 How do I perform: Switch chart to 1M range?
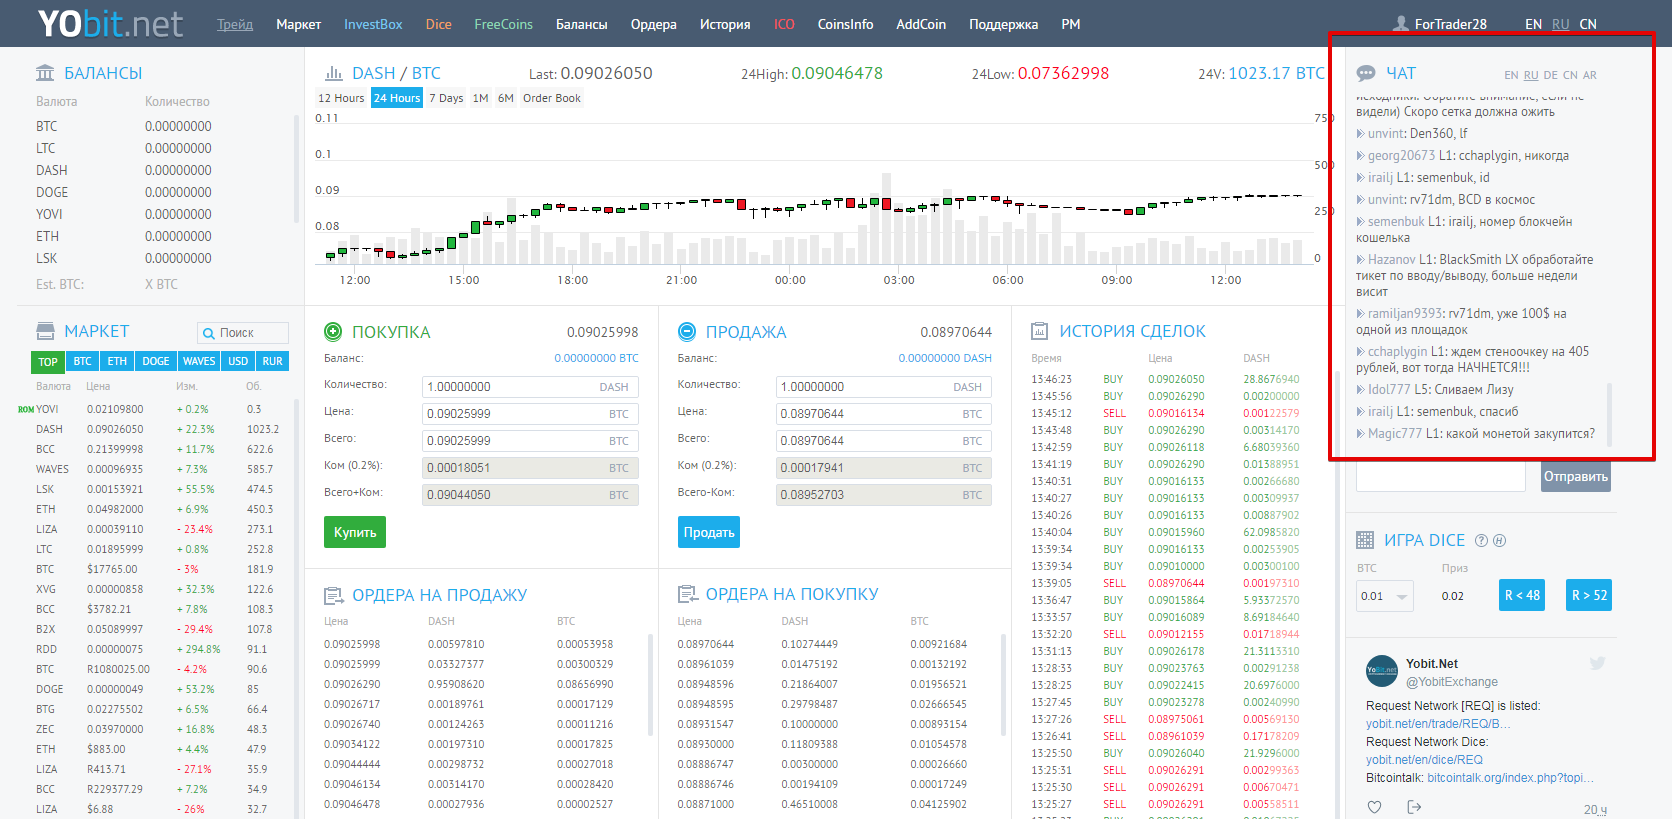tap(481, 98)
